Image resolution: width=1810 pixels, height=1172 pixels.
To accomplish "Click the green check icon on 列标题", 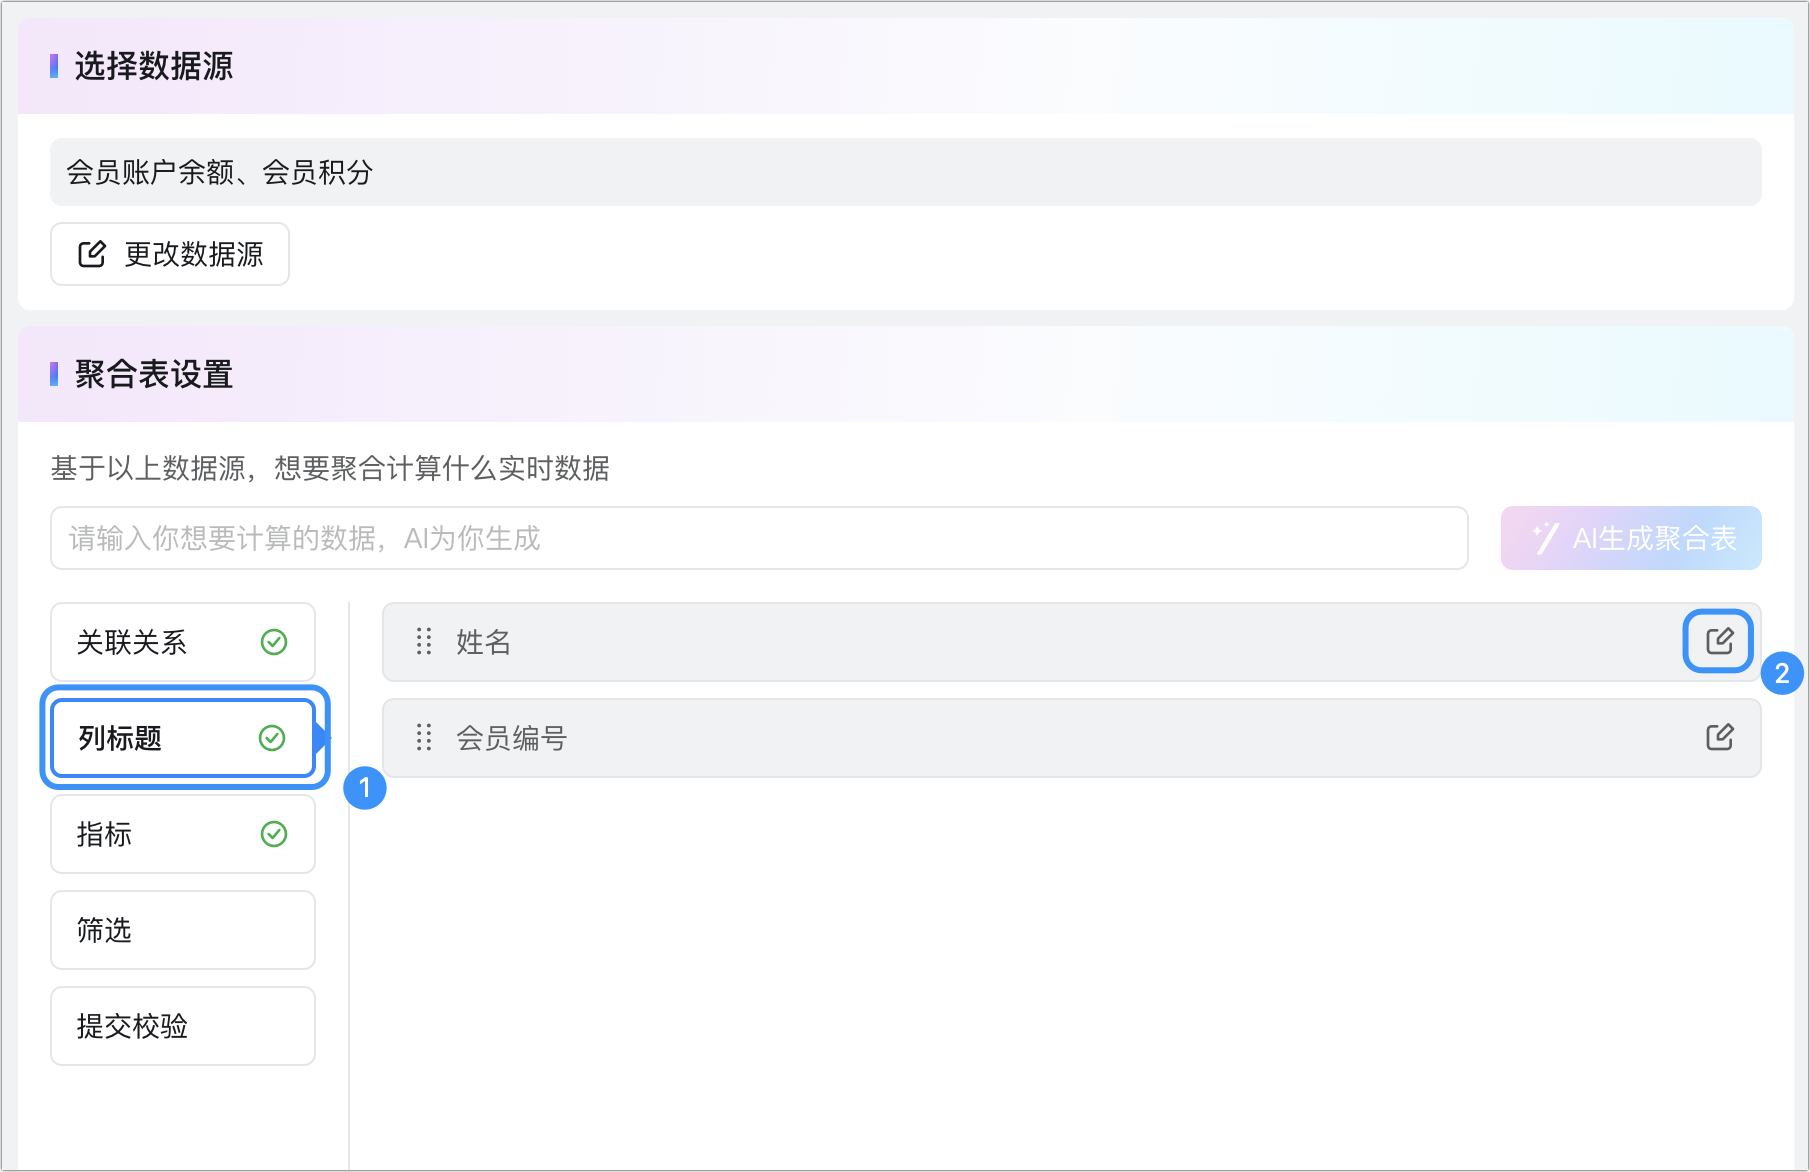I will click(x=272, y=738).
